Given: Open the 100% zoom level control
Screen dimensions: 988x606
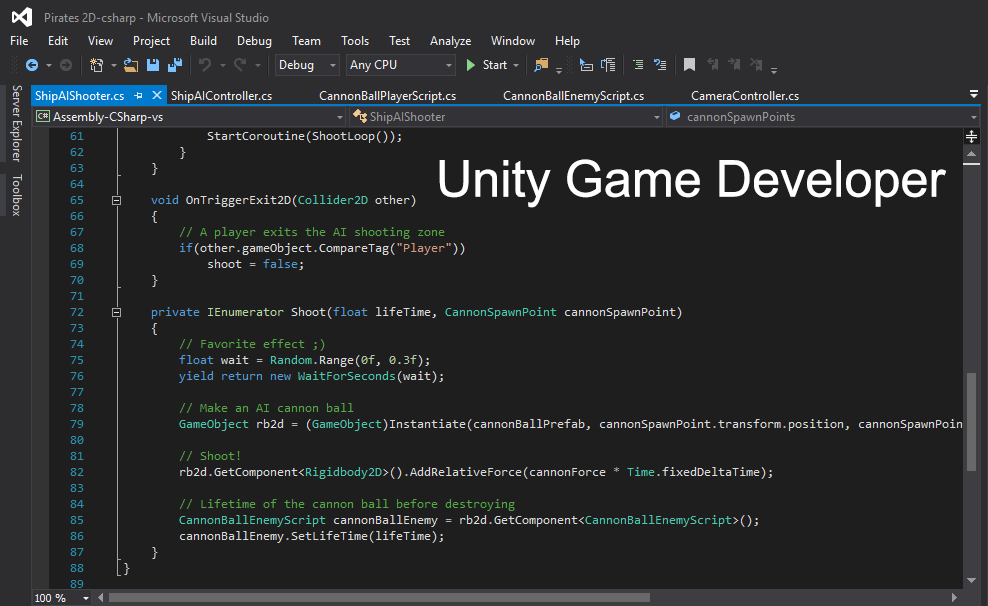Looking at the screenshot, I should (x=60, y=597).
